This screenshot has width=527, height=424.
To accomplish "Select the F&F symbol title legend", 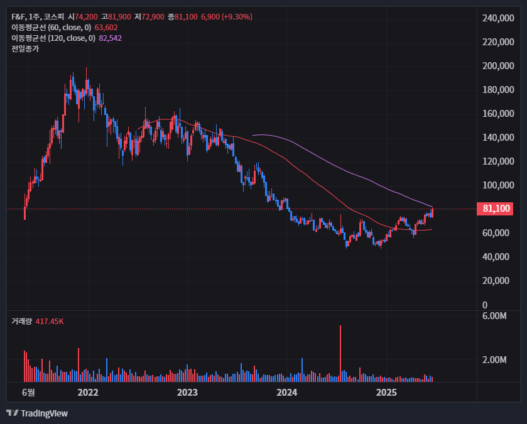I will click(x=38, y=17).
